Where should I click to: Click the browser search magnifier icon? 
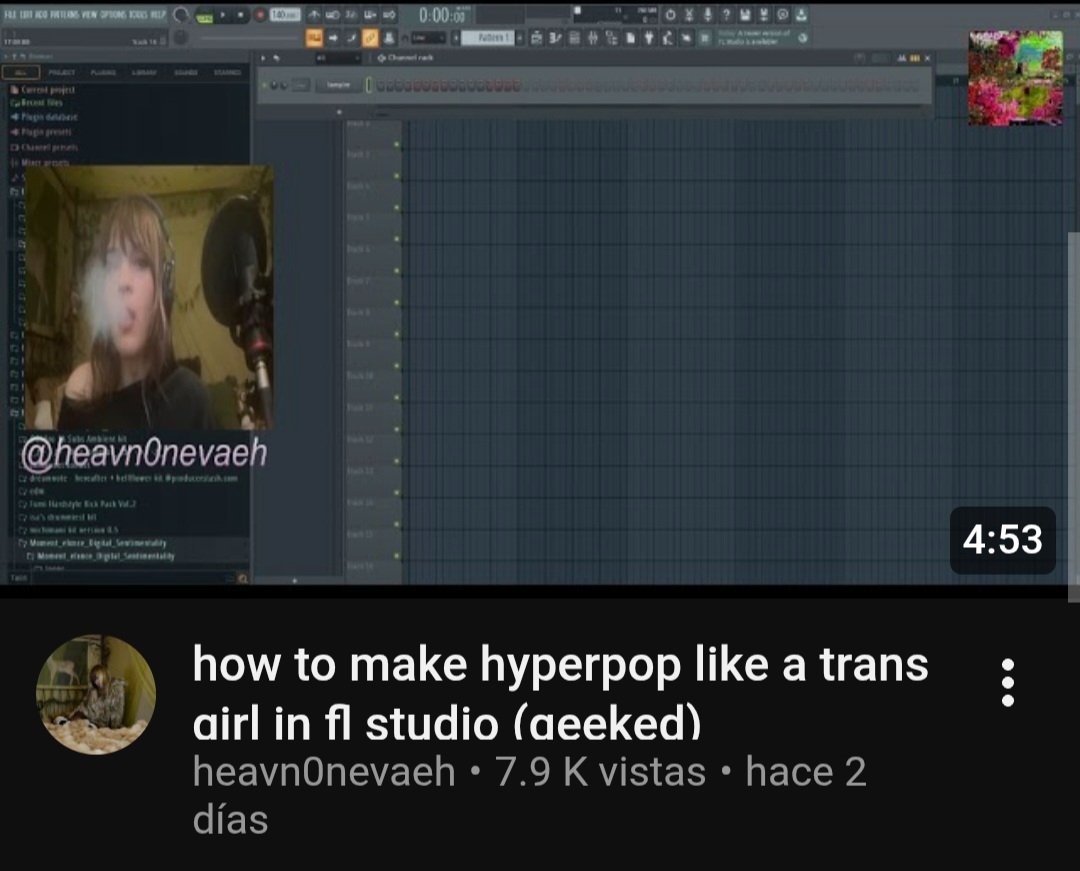click(242, 578)
